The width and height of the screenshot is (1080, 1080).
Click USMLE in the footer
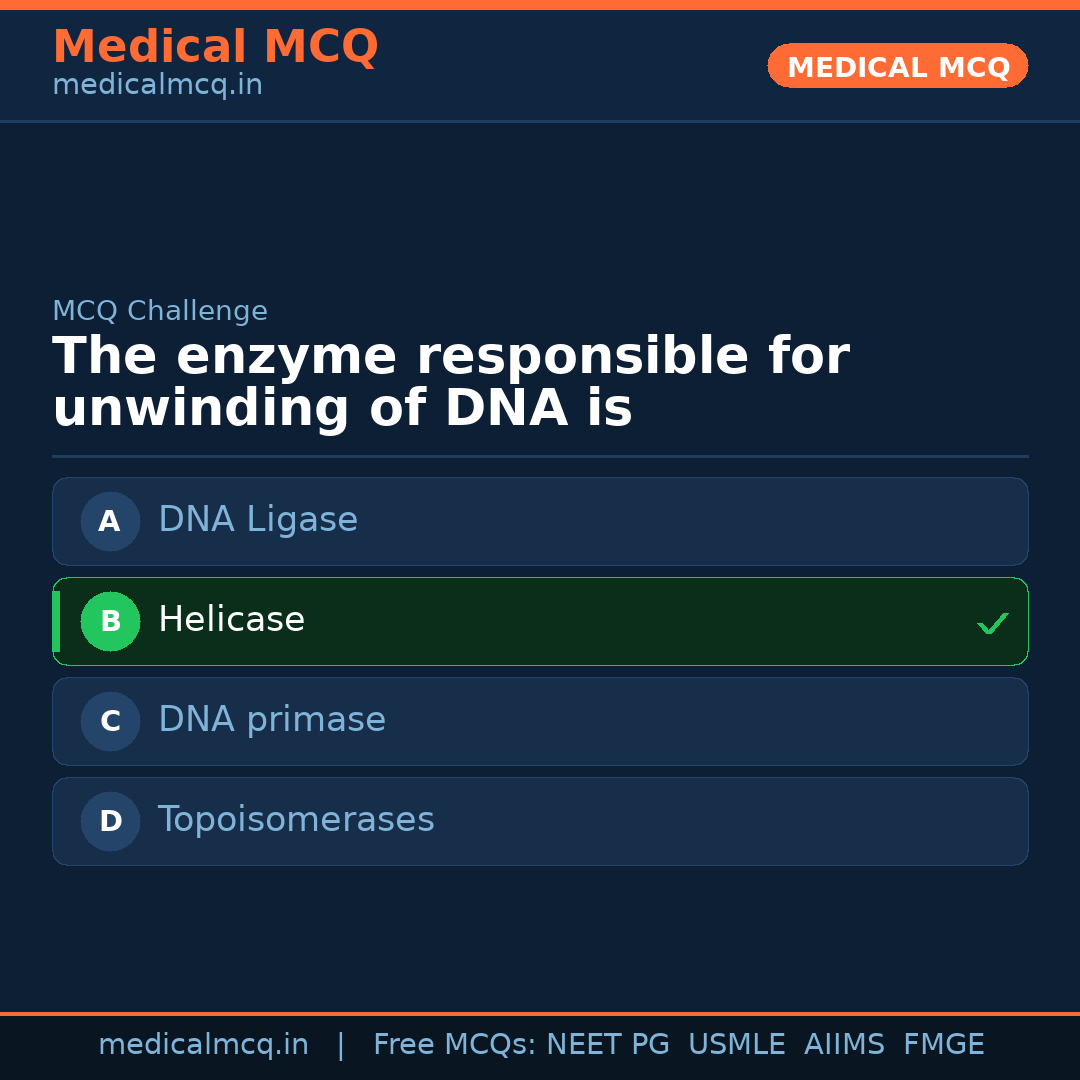736,1045
